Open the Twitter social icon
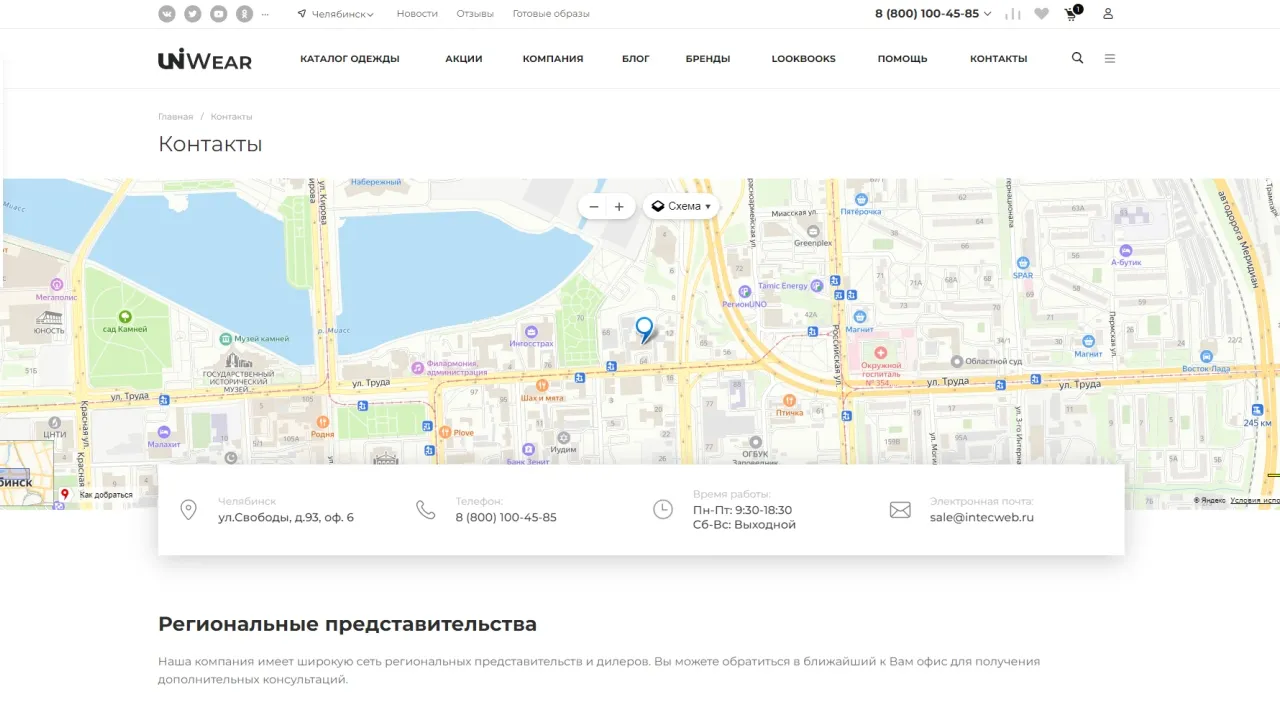The width and height of the screenshot is (1280, 720). tap(192, 14)
